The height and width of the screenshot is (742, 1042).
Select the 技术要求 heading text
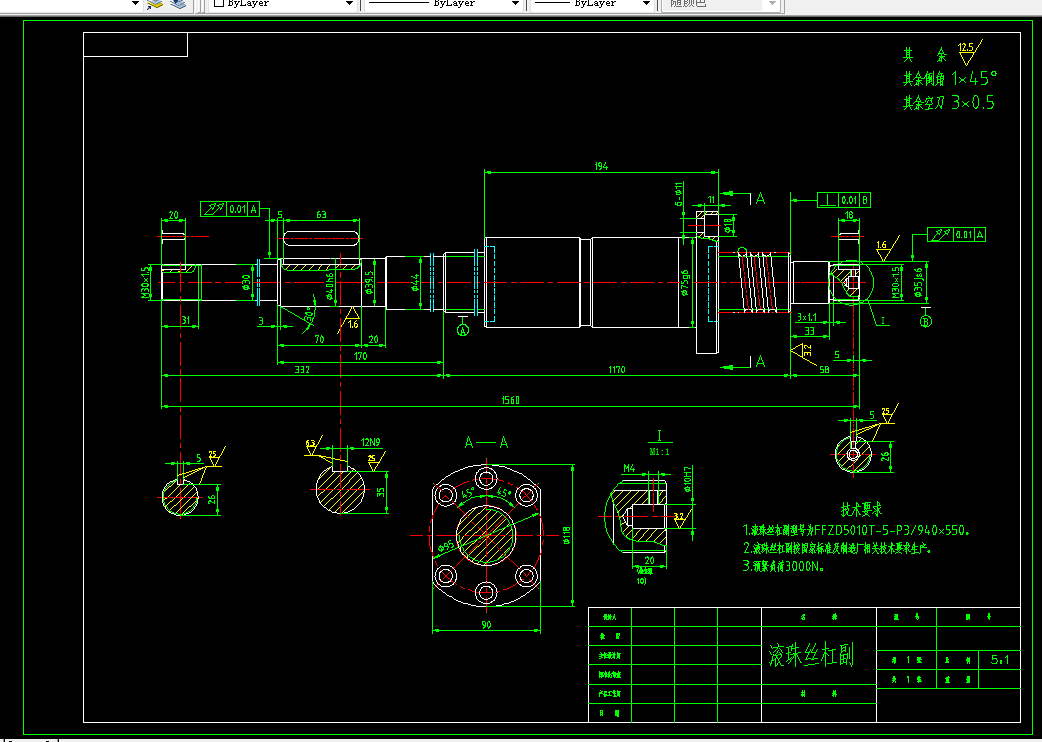(861, 510)
